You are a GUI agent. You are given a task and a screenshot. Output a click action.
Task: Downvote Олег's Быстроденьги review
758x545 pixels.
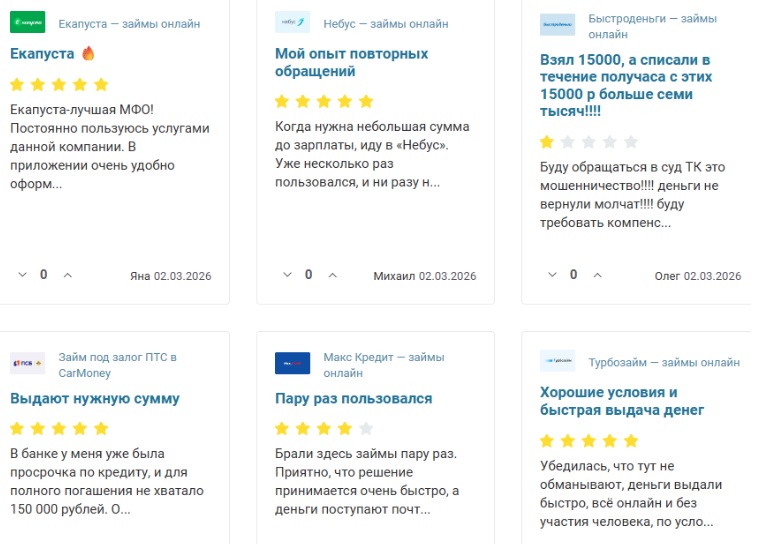[x=553, y=275]
